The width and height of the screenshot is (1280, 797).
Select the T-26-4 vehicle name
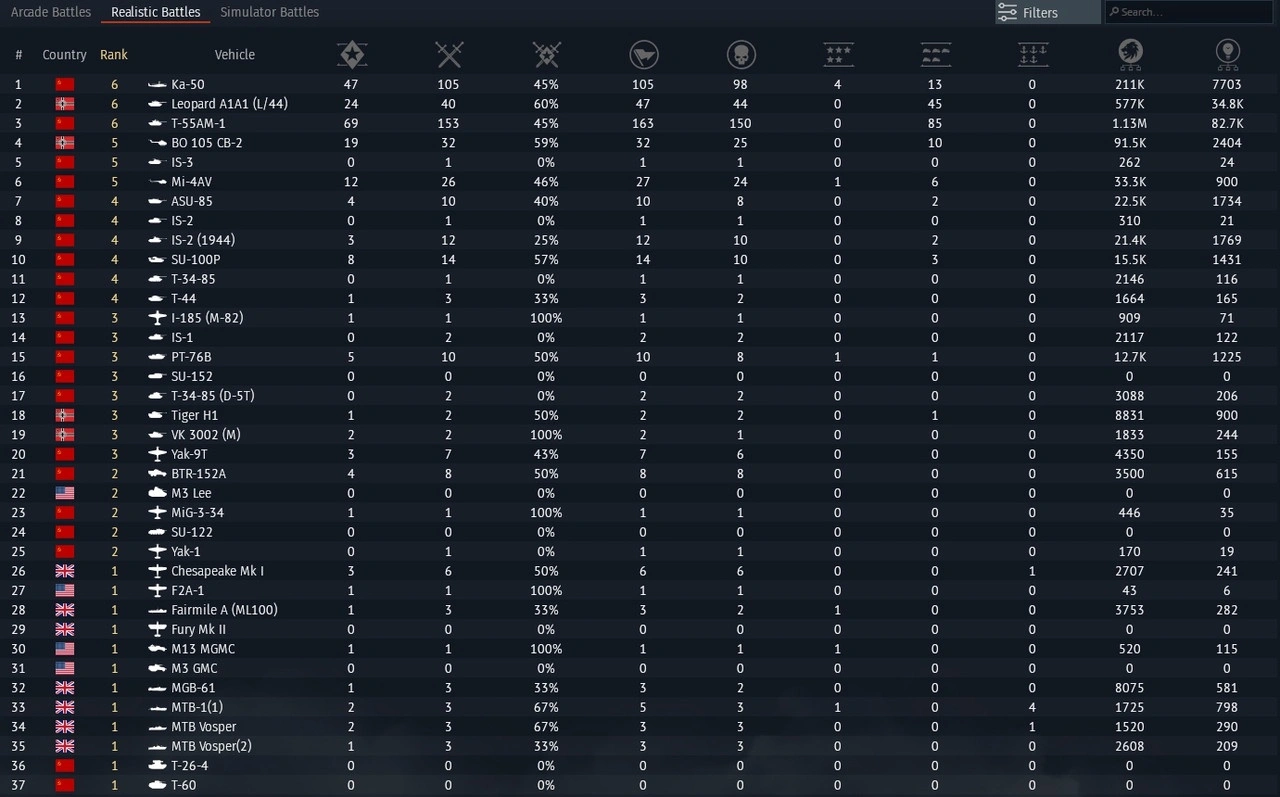pyautogui.click(x=190, y=766)
